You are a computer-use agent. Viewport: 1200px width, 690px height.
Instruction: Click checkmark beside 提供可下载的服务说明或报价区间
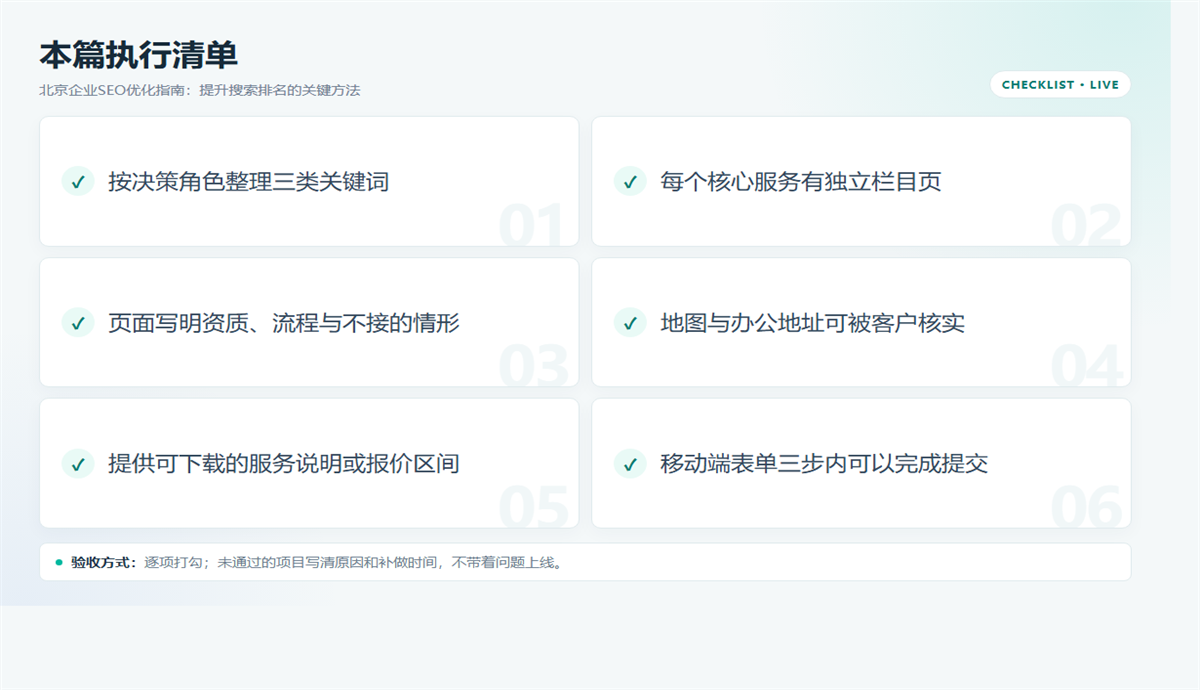[x=78, y=463]
